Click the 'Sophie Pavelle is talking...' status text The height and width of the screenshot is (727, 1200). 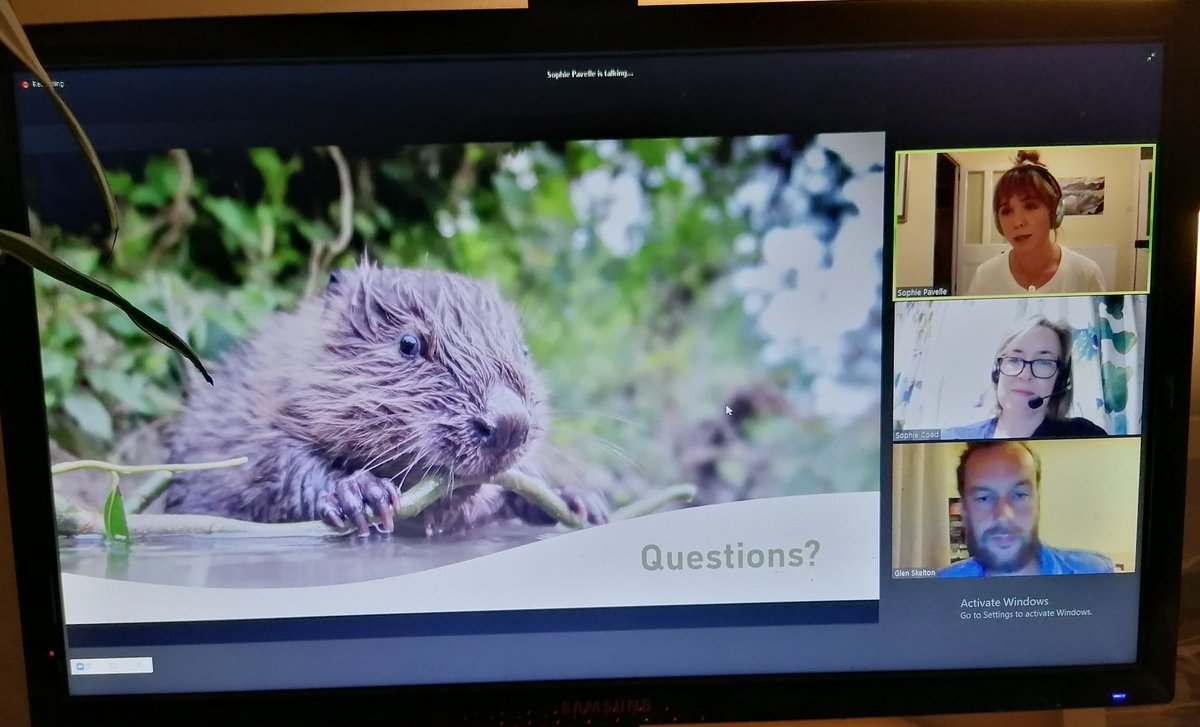point(590,73)
